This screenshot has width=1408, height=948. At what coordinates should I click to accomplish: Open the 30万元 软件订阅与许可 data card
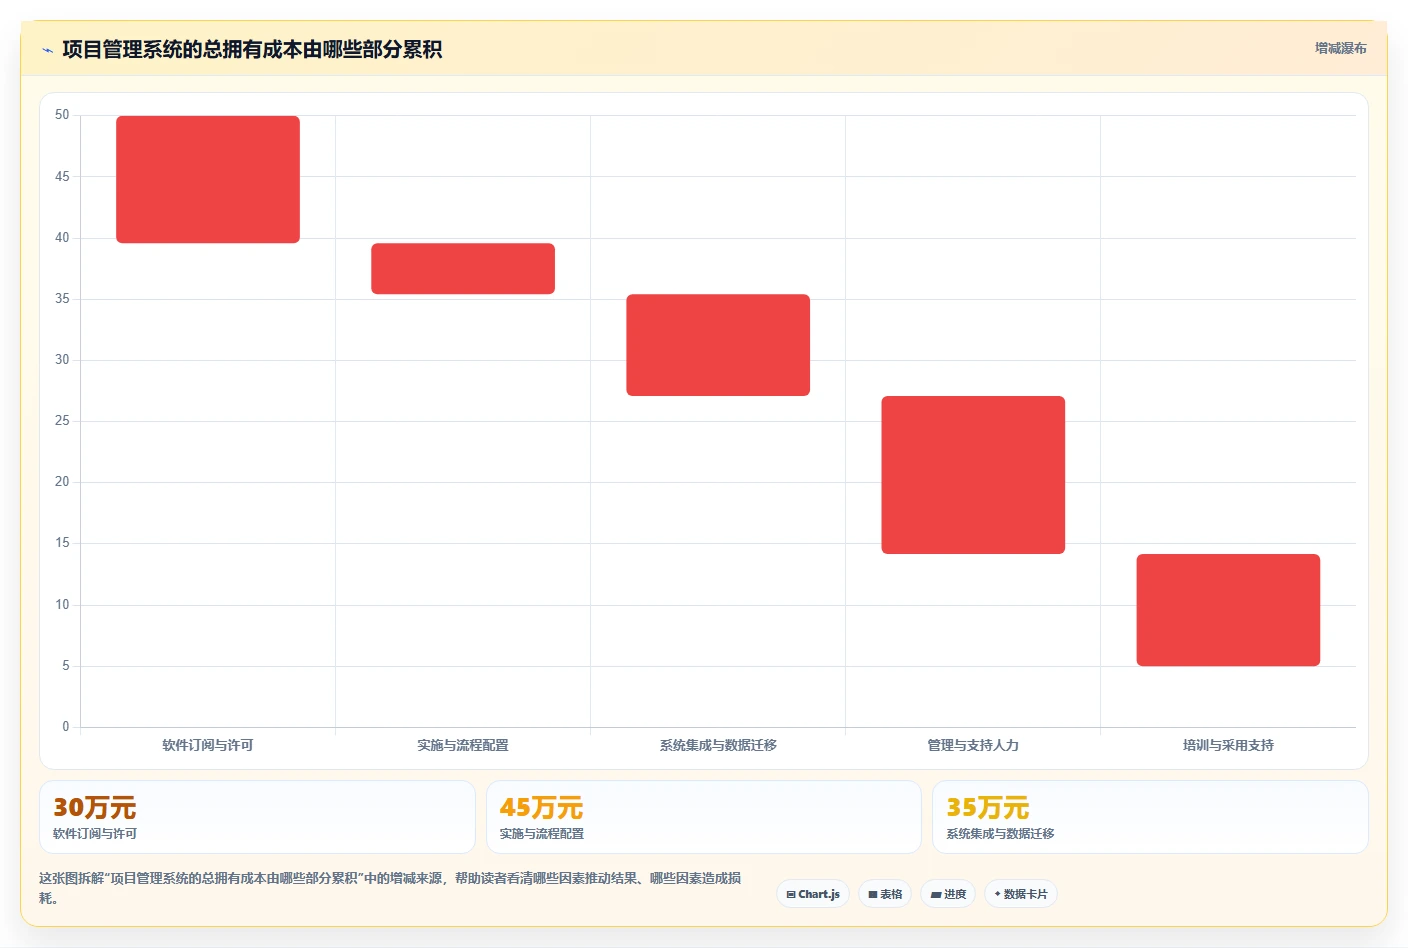click(x=257, y=817)
